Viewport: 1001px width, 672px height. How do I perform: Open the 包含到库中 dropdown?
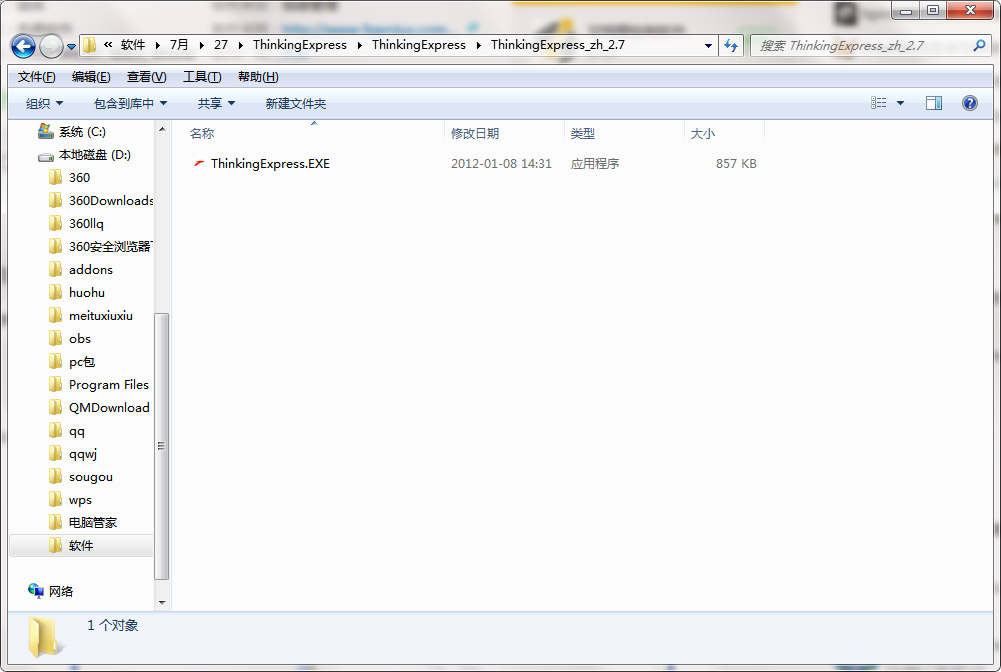[130, 103]
